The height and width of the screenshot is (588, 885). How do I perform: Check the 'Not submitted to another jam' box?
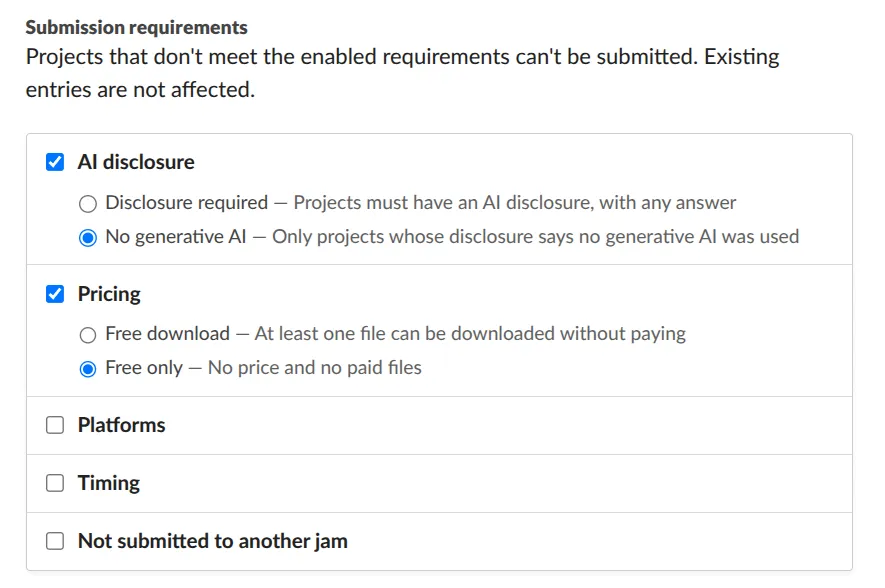point(55,541)
